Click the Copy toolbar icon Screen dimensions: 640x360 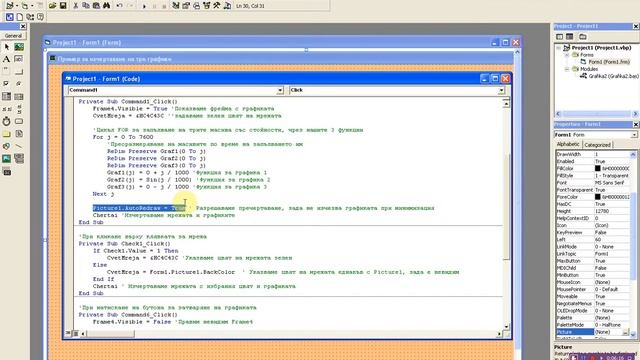point(86,6)
